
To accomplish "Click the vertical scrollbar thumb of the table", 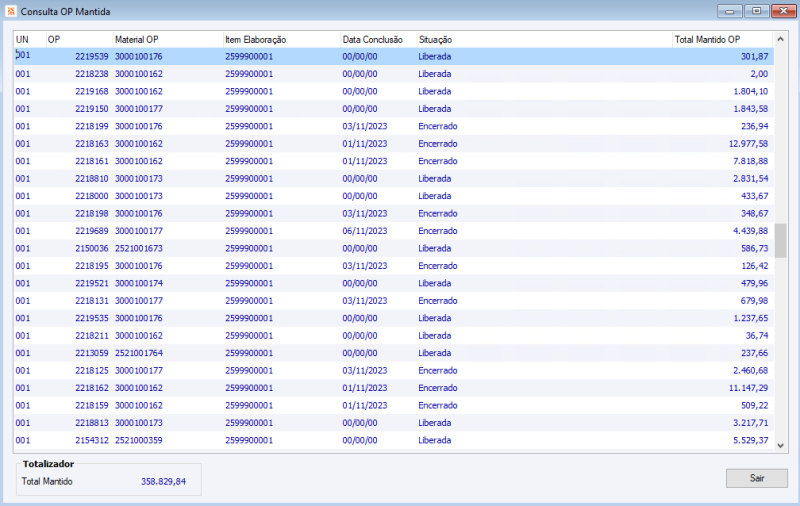I will [x=780, y=241].
